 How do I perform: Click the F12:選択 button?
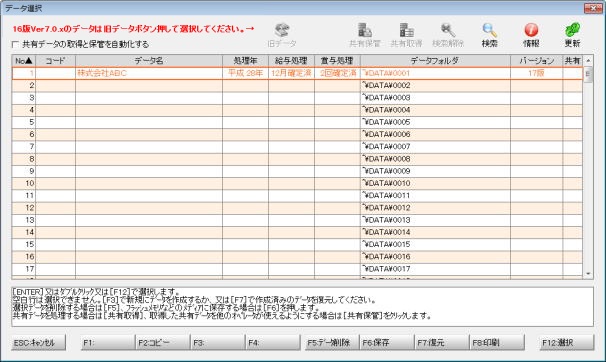click(567, 343)
